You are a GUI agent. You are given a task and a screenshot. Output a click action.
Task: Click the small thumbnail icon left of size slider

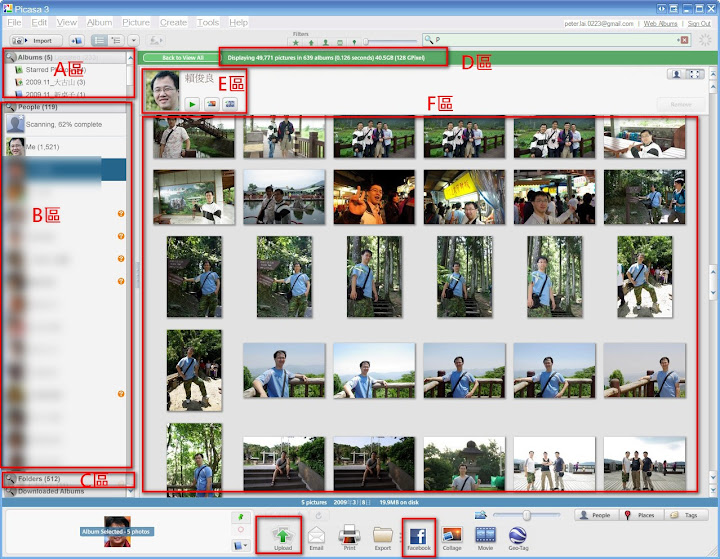point(481,515)
